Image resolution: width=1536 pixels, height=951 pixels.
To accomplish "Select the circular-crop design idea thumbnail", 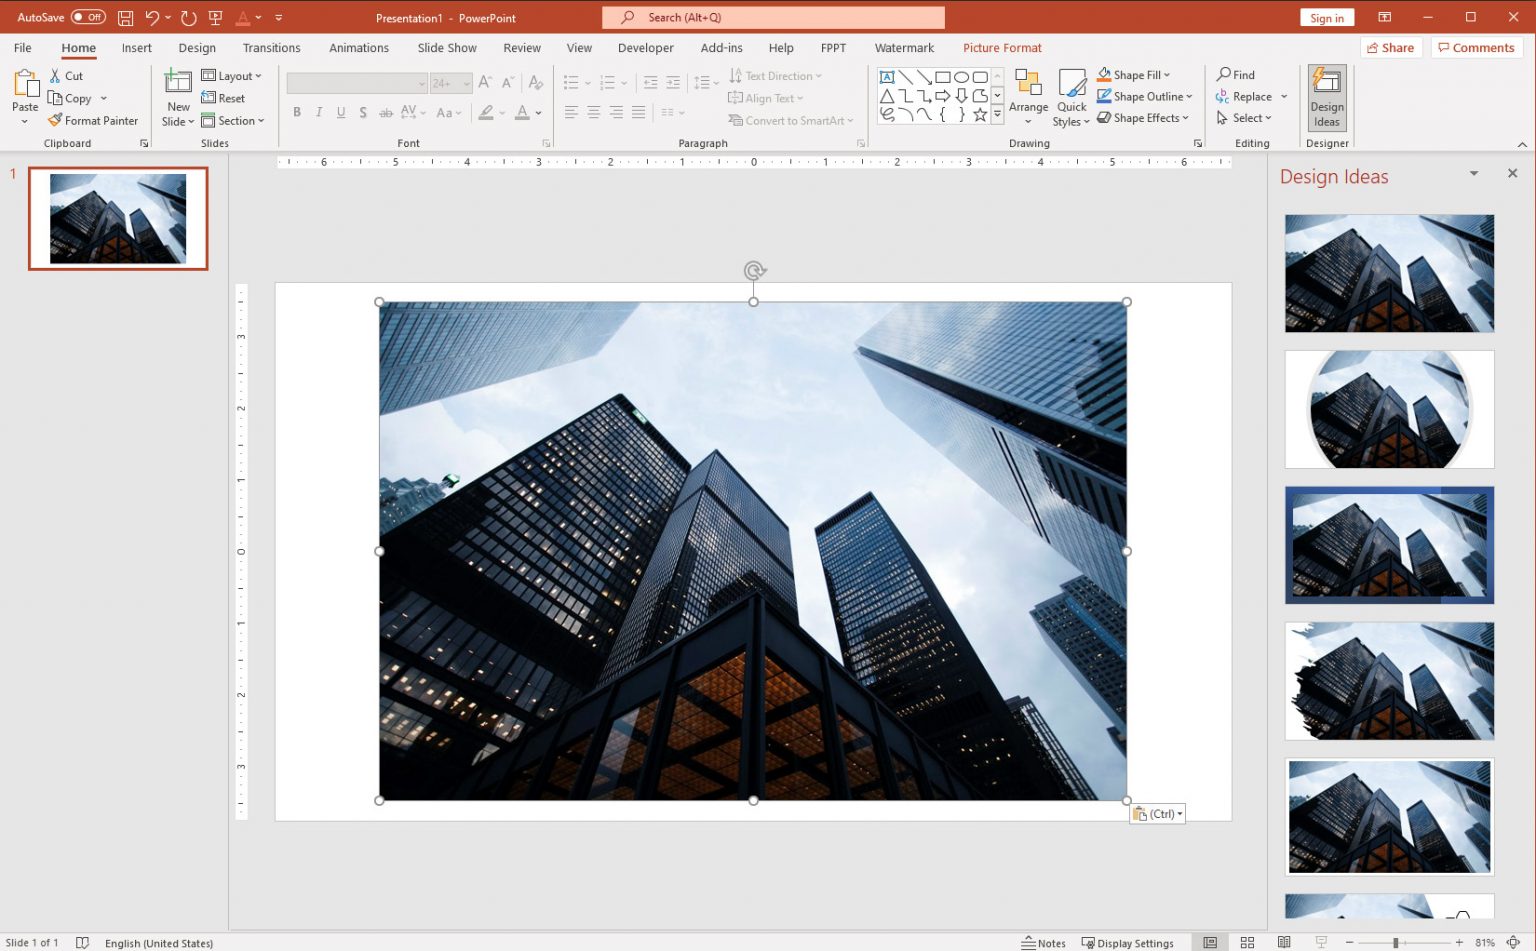I will tap(1389, 409).
